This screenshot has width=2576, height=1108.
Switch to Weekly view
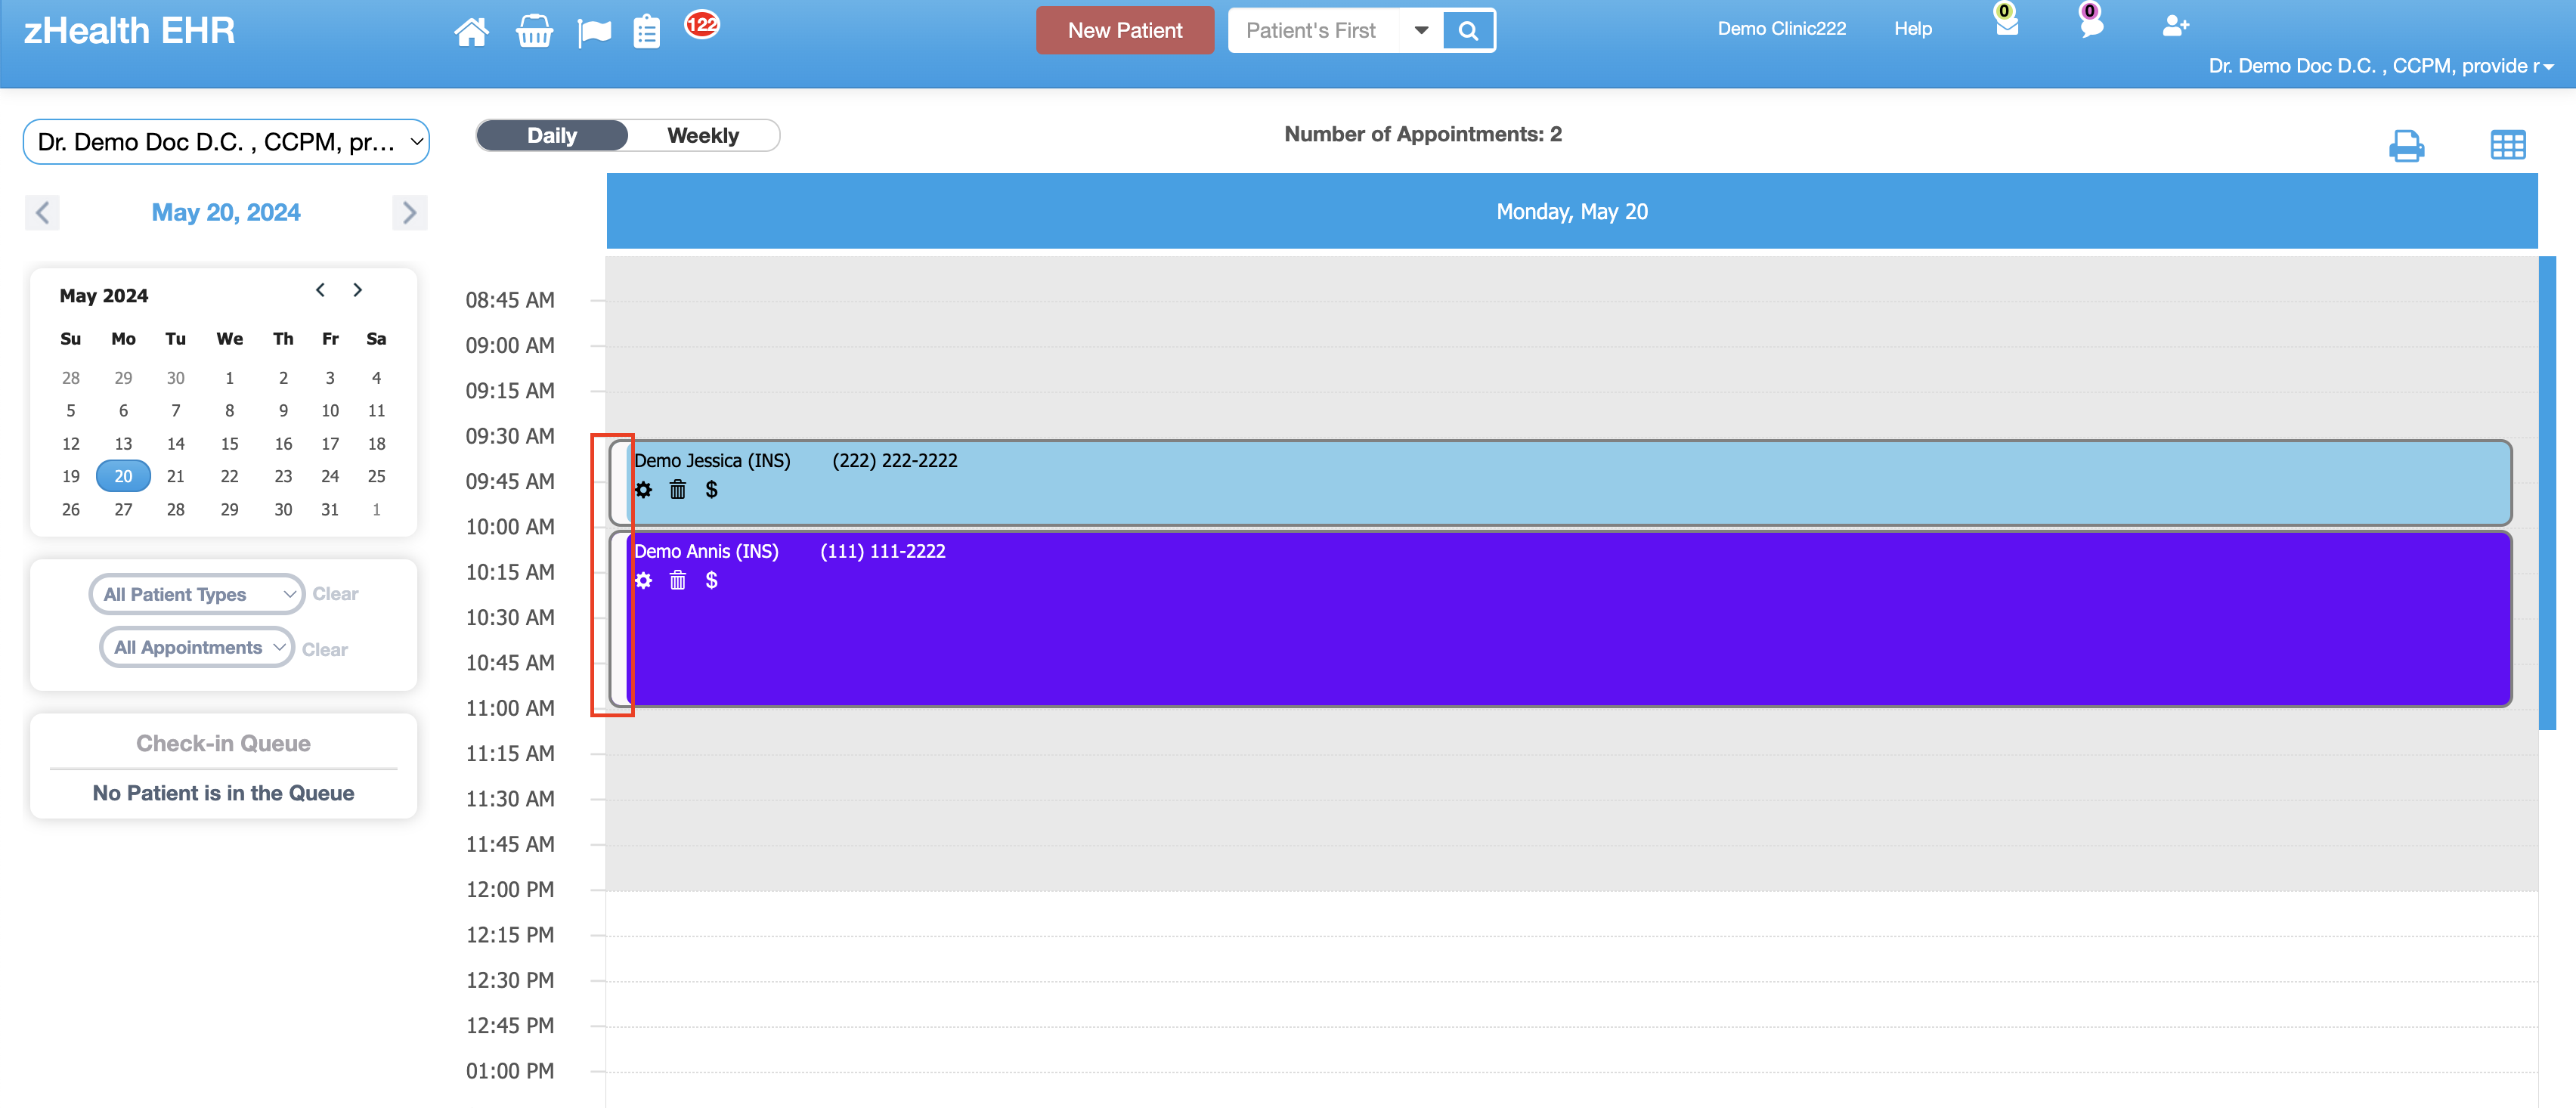coord(703,136)
